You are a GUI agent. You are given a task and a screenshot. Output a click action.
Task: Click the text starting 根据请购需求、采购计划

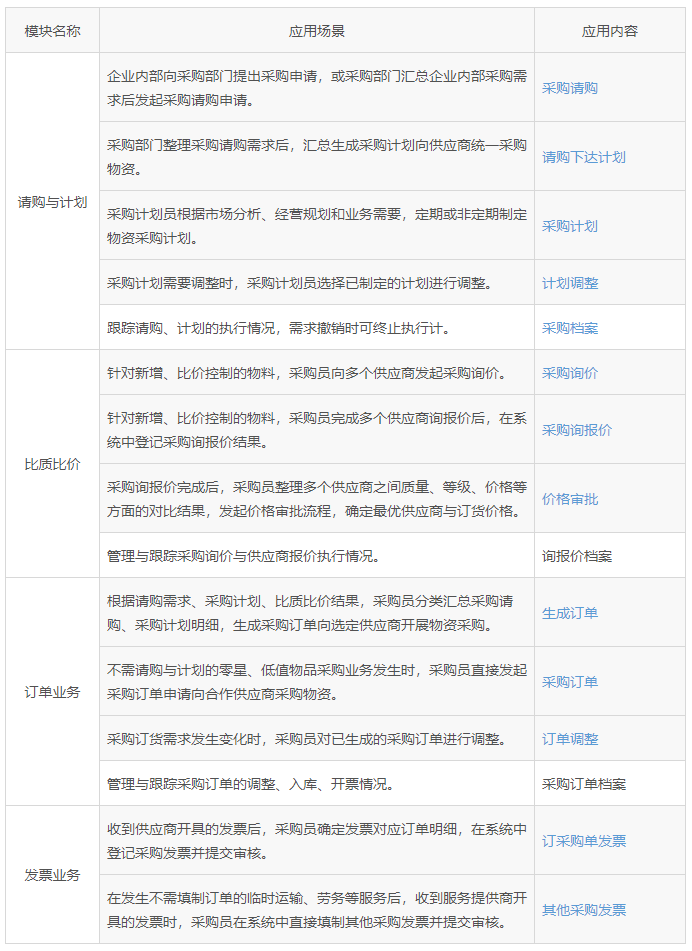pos(310,613)
